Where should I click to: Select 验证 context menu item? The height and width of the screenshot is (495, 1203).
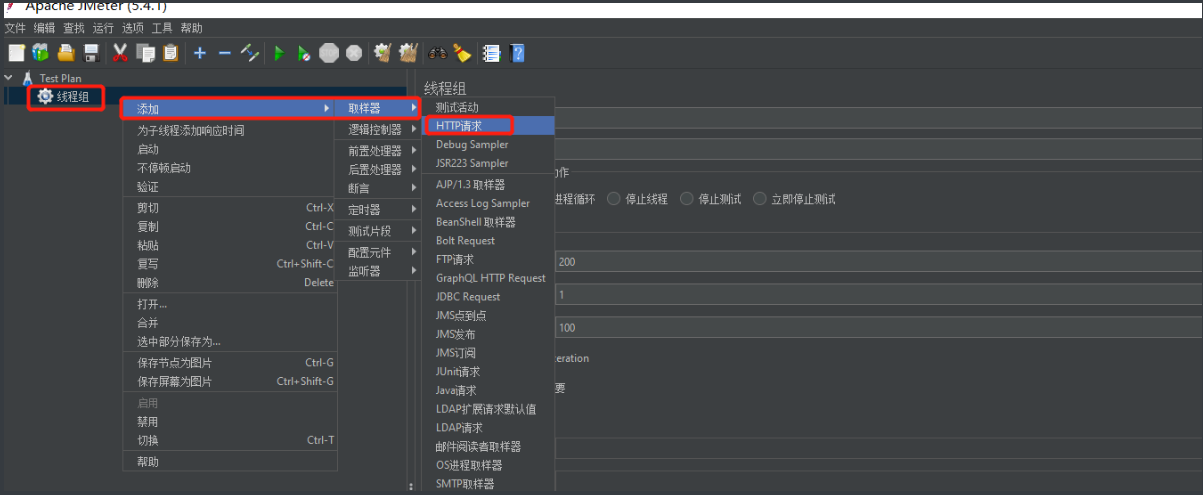(x=229, y=187)
